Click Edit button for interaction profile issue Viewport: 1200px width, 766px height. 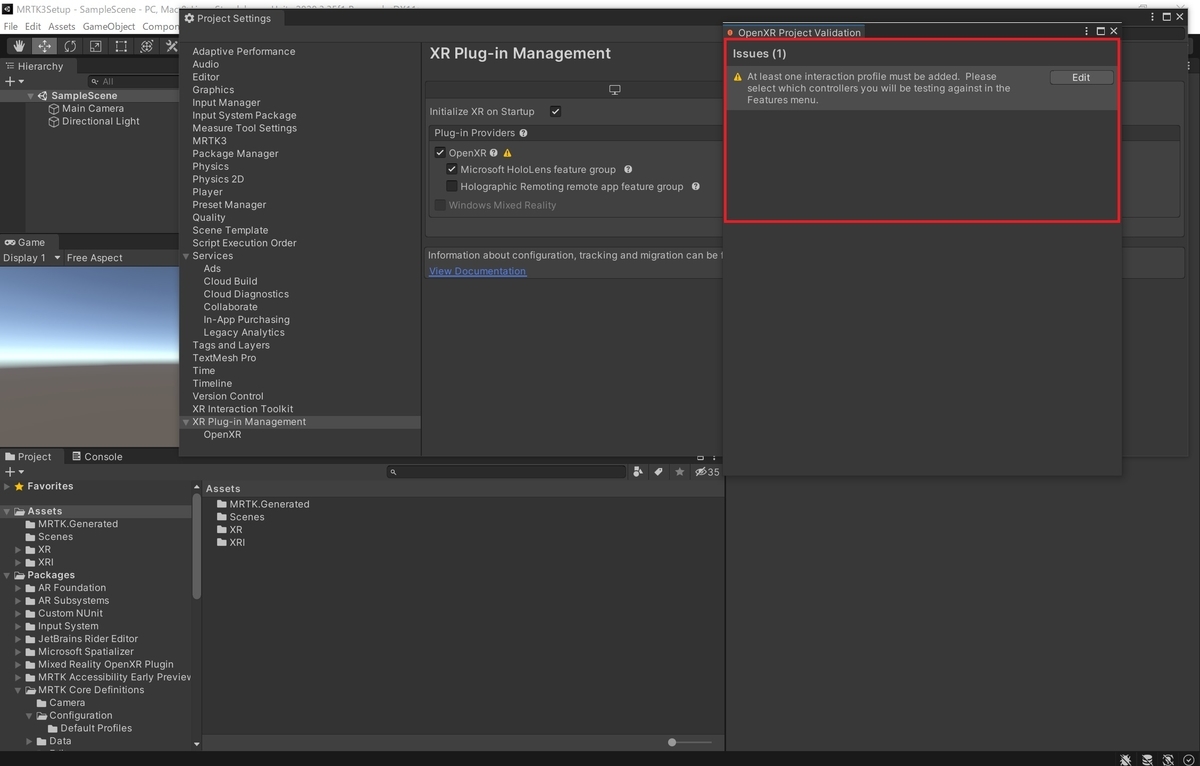1081,78
